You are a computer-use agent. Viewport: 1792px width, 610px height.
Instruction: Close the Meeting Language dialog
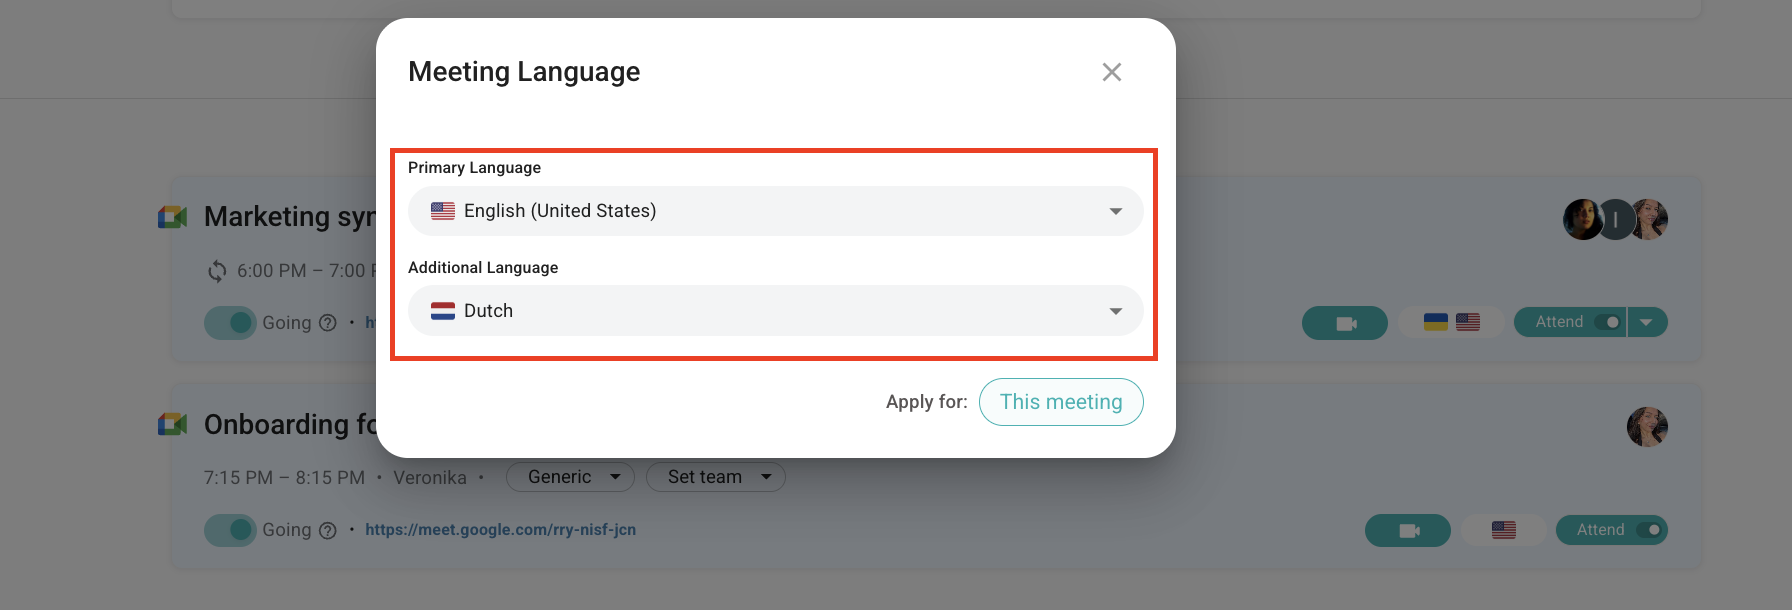click(1111, 72)
